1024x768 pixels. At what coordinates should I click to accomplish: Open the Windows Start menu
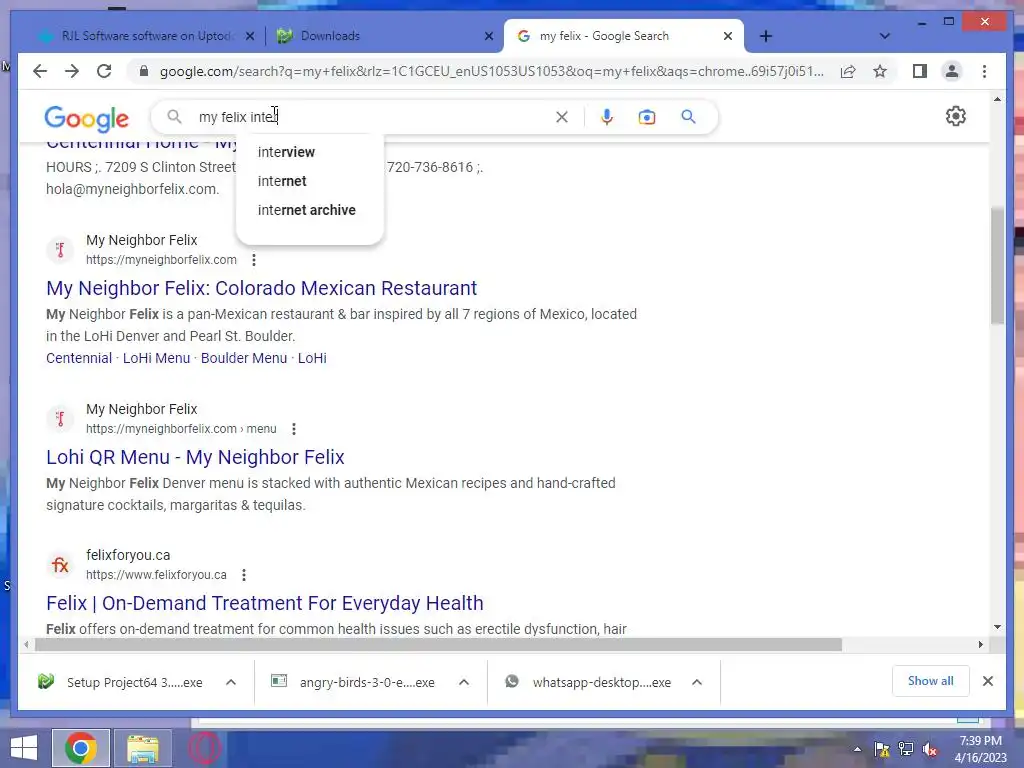tap(24, 748)
